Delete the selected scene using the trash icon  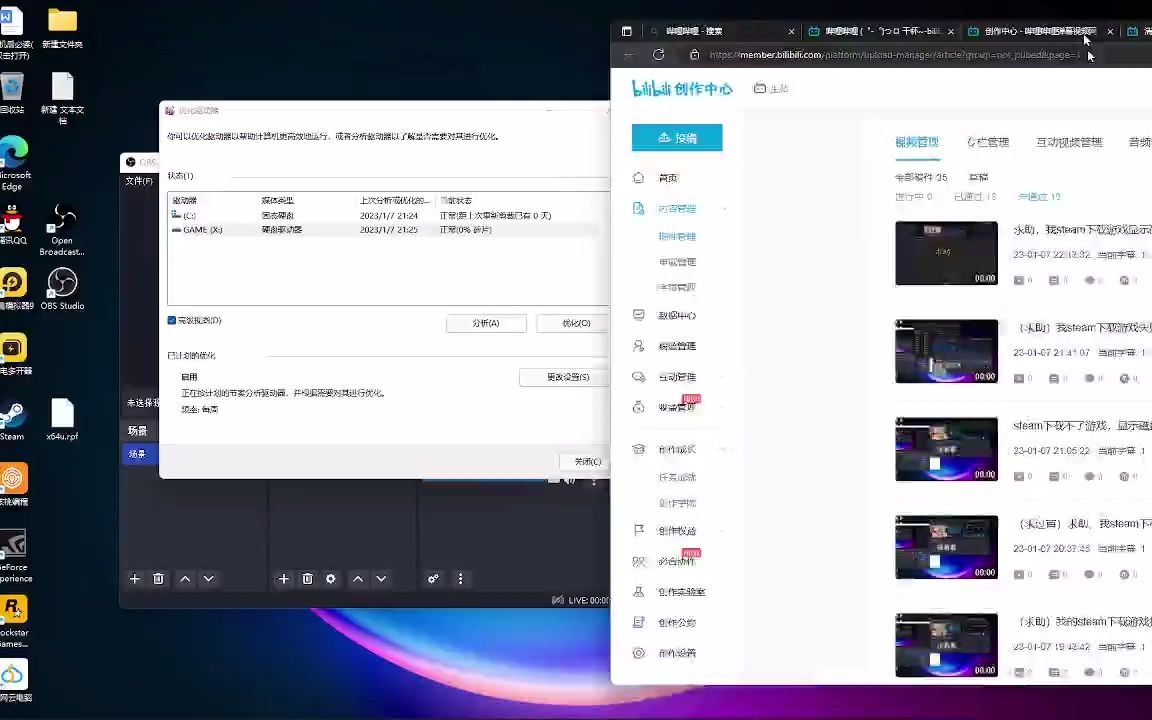click(159, 578)
